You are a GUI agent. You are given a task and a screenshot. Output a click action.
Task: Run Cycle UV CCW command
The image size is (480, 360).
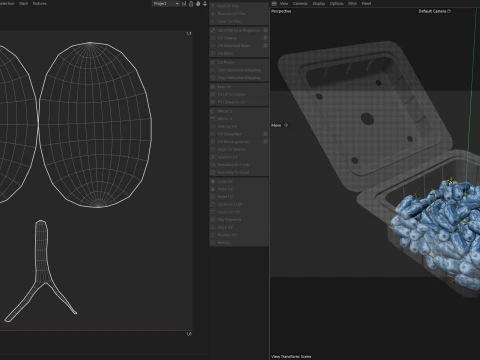(x=239, y=204)
